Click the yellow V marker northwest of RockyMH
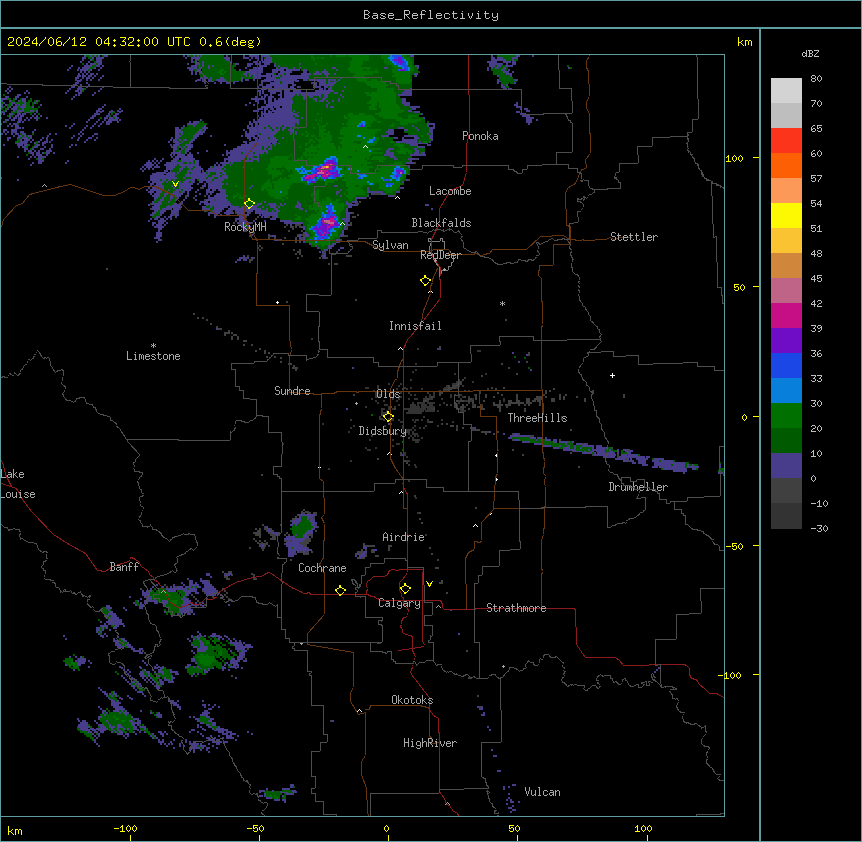The image size is (862, 842). coord(175,184)
